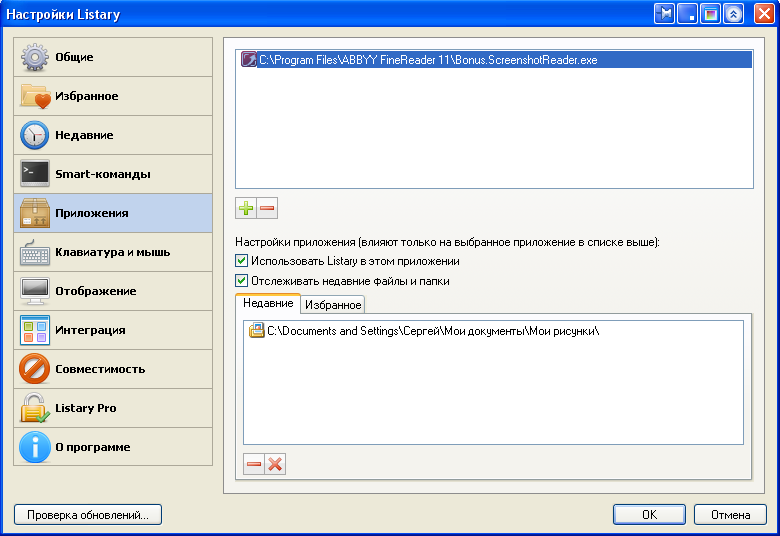Click the Клавиатура и мышь label
This screenshot has width=780, height=536.
tap(112, 252)
